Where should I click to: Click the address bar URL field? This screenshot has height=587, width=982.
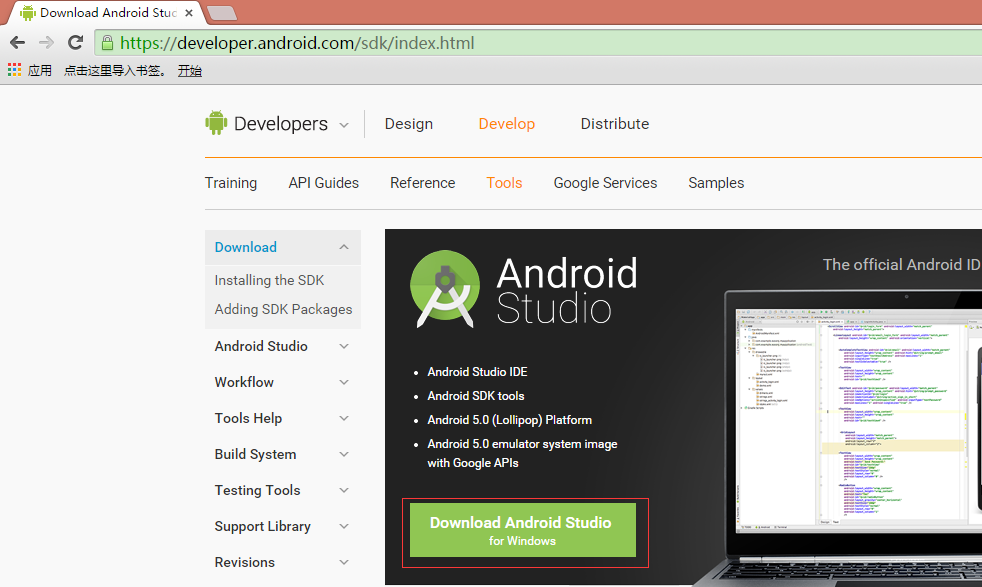pyautogui.click(x=539, y=43)
